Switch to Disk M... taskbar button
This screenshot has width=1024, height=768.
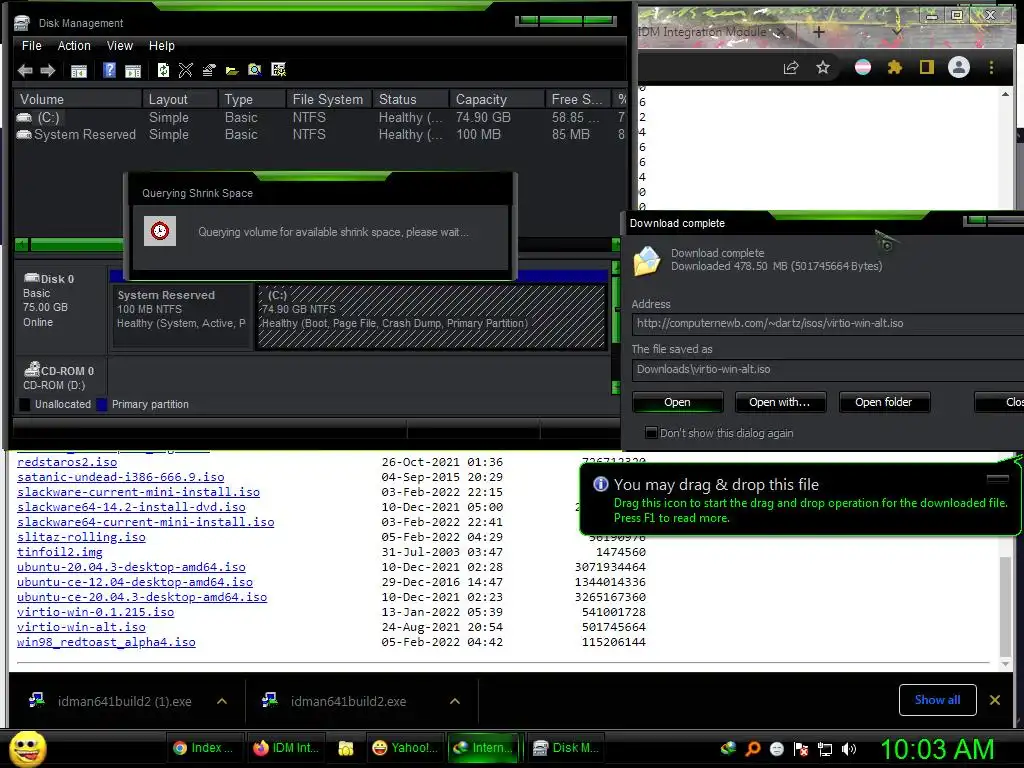pyautogui.click(x=566, y=748)
